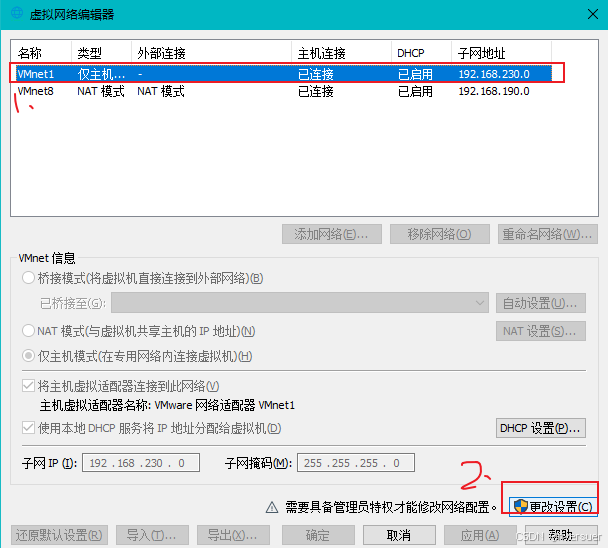The image size is (608, 548).
Task: Toggle 将主机虚拟适配器连接到此网络 checkbox
Action: tap(28, 386)
